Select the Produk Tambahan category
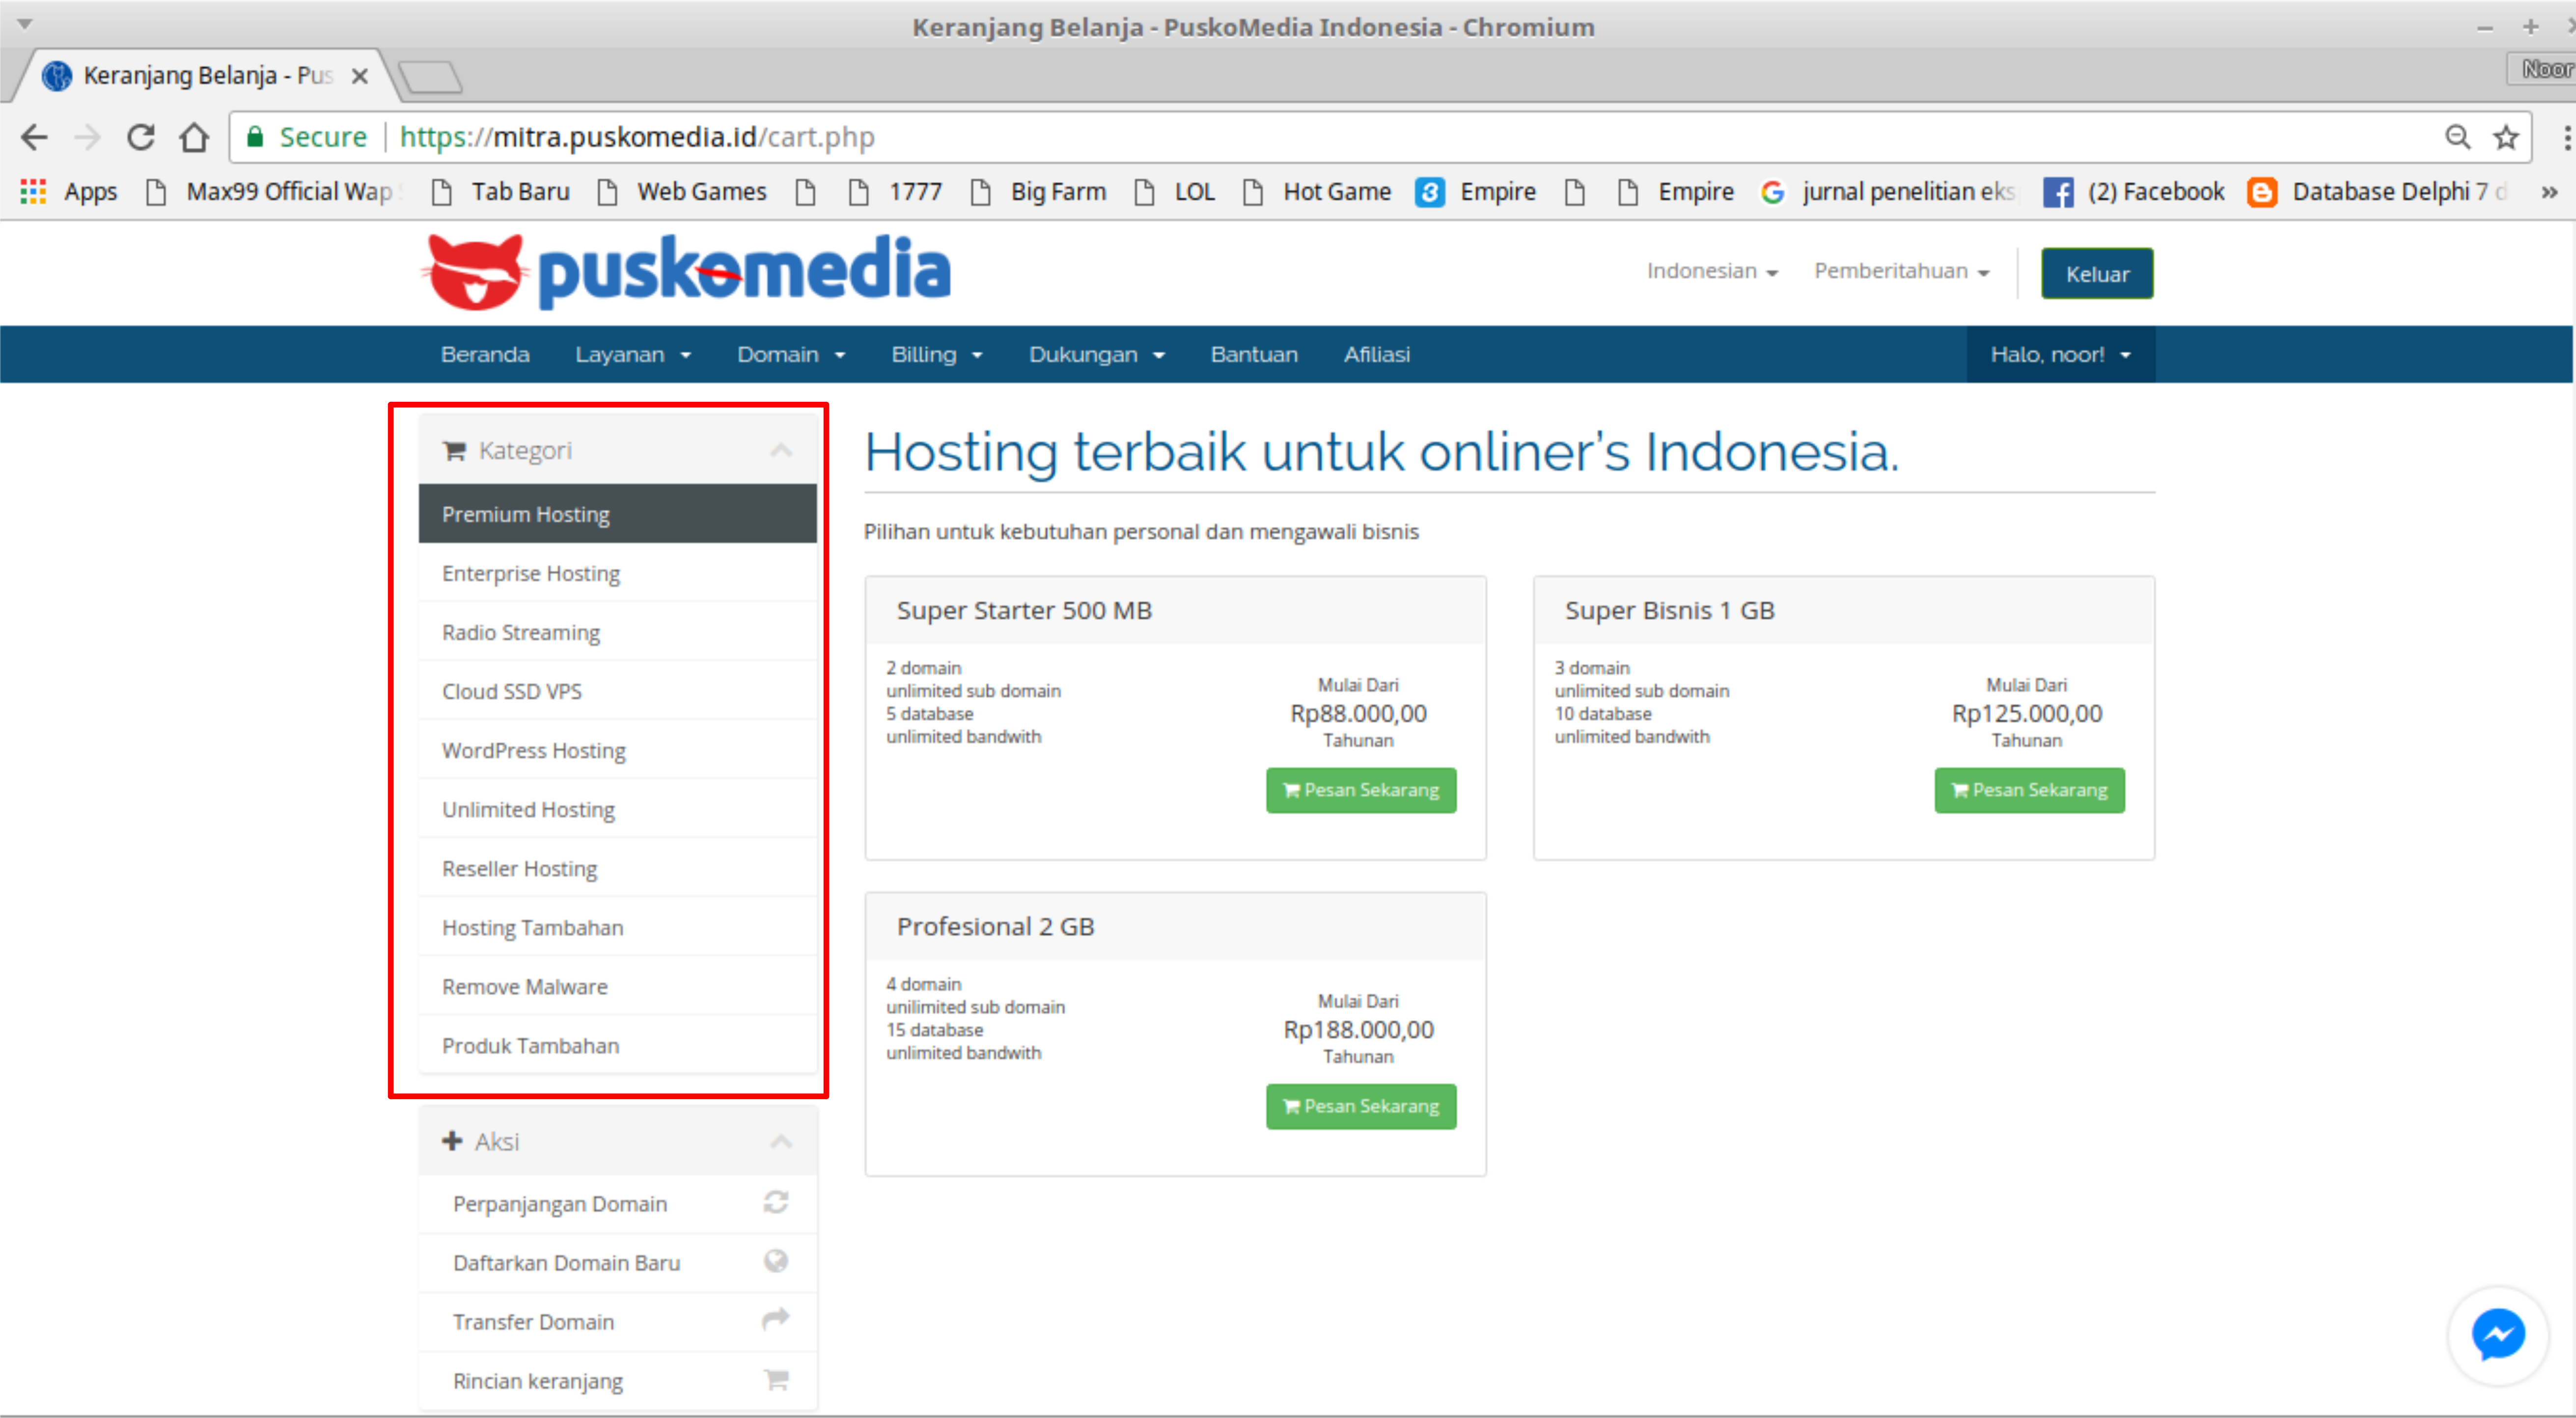 [x=617, y=1045]
